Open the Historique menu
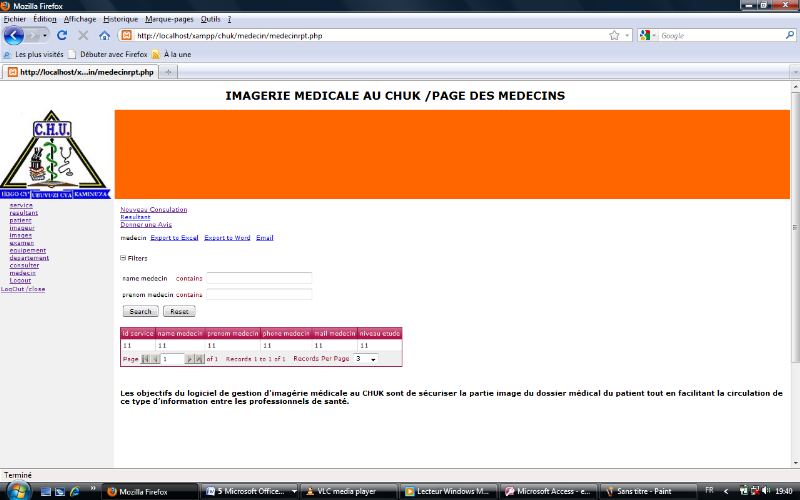The height and width of the screenshot is (500, 800). (x=120, y=19)
